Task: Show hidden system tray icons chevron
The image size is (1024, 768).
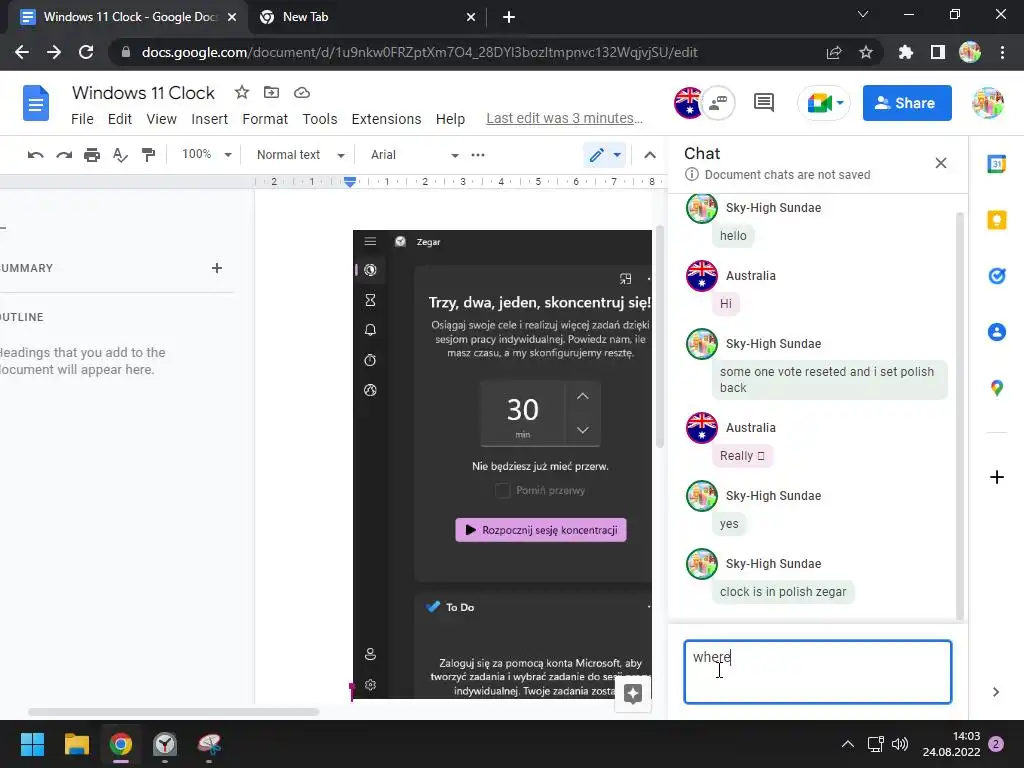Action: pyautogui.click(x=848, y=744)
